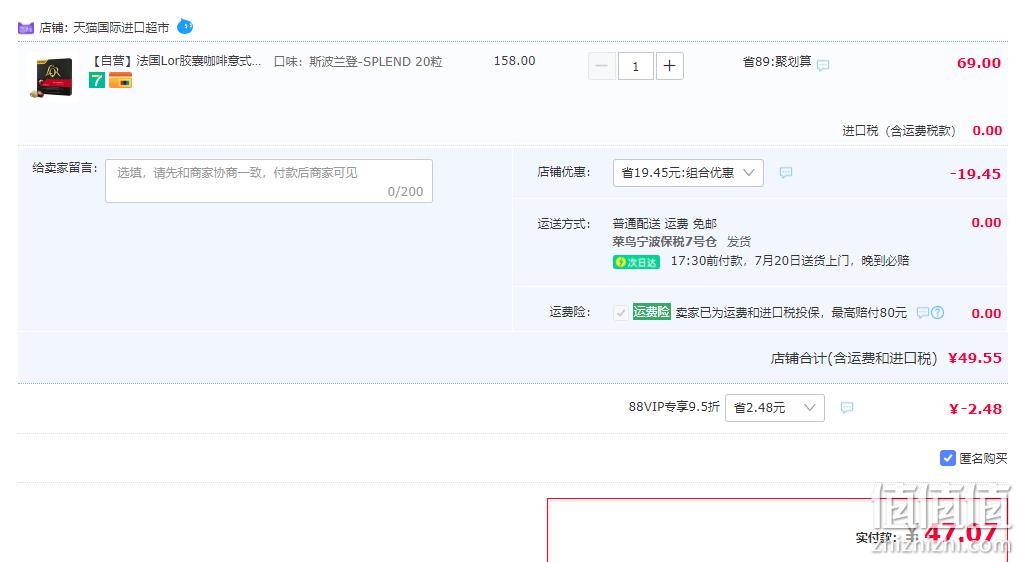
Task: Click the flavor text 斯波兰登-SPLEND 20粒
Action: 376,62
